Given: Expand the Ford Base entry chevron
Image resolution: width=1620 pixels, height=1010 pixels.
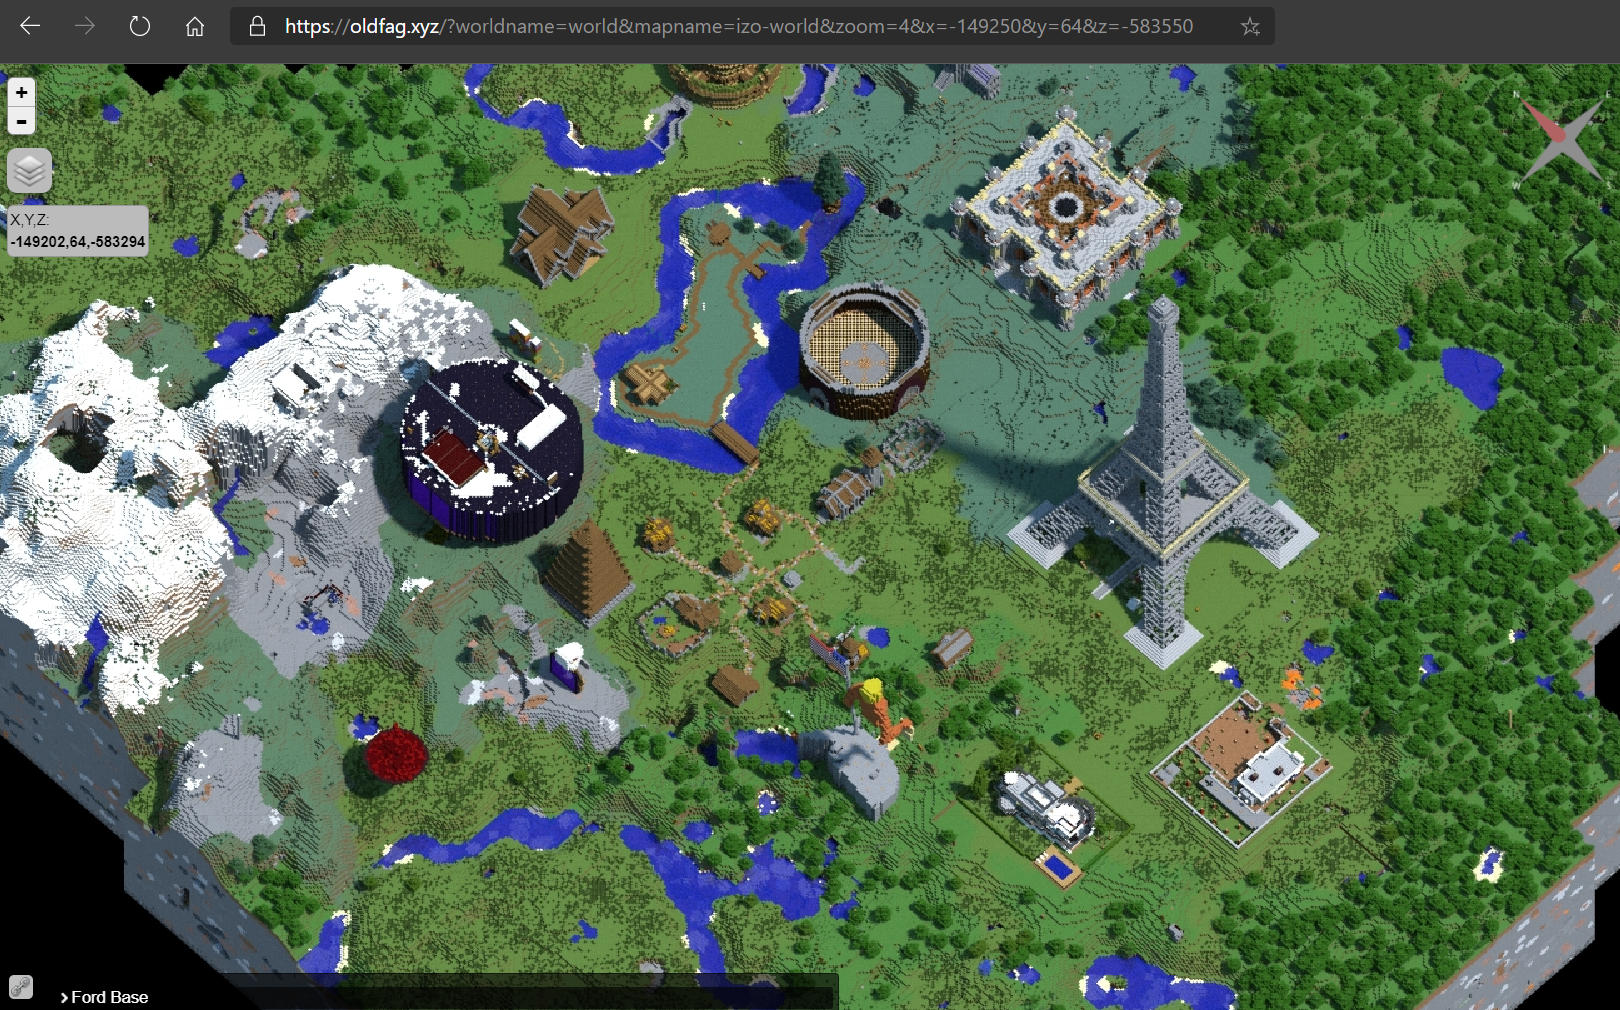Looking at the screenshot, I should point(64,997).
